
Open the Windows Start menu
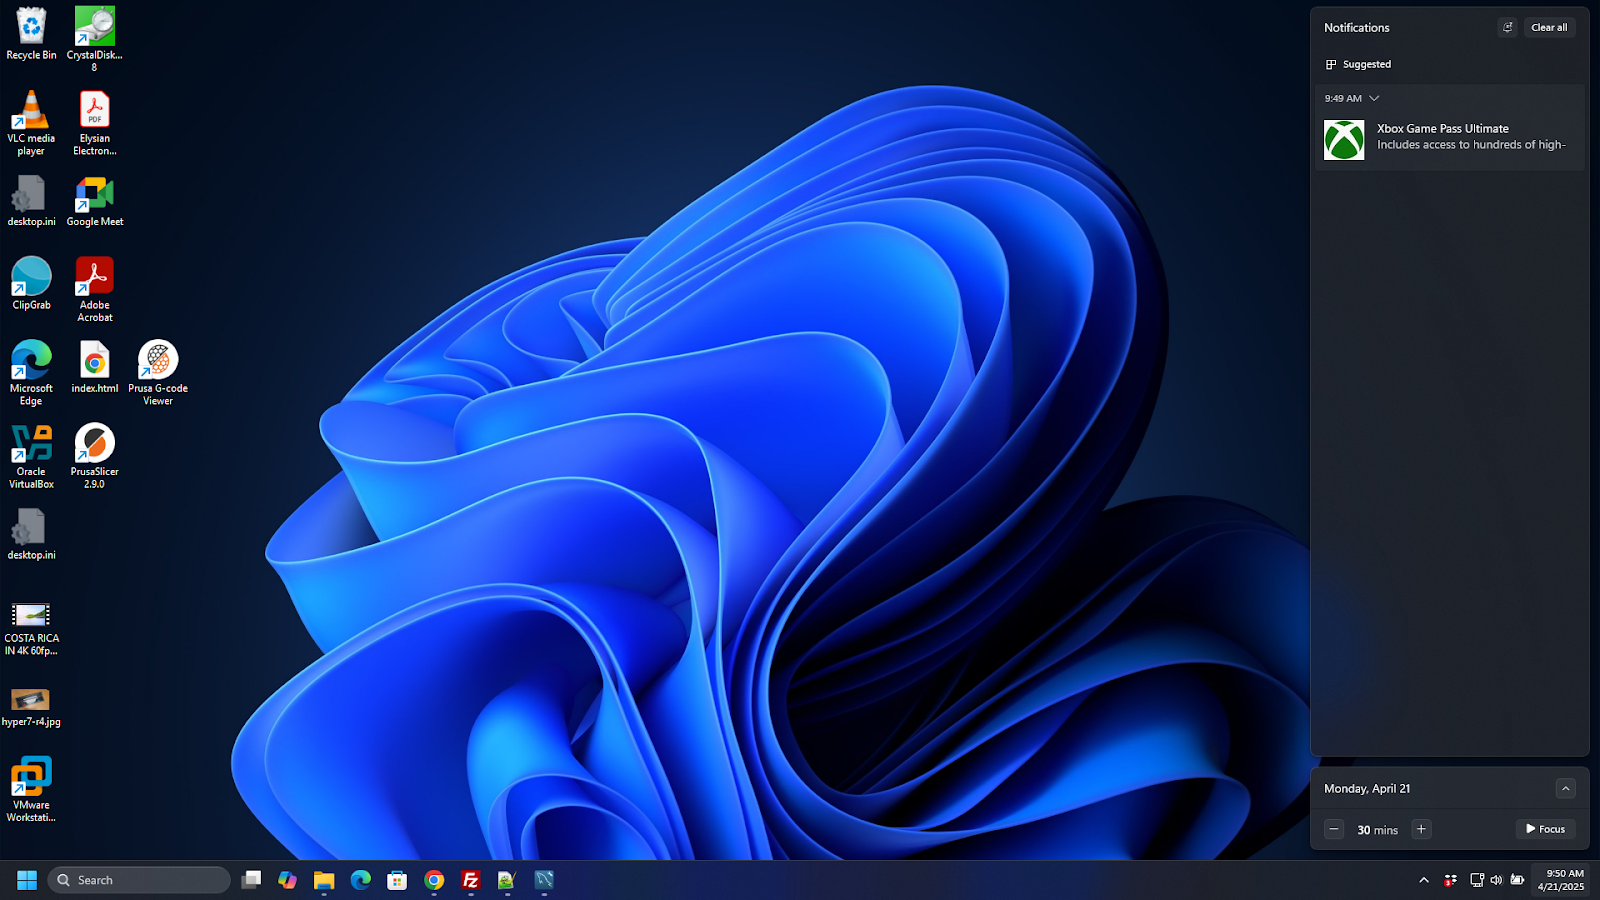(x=27, y=880)
